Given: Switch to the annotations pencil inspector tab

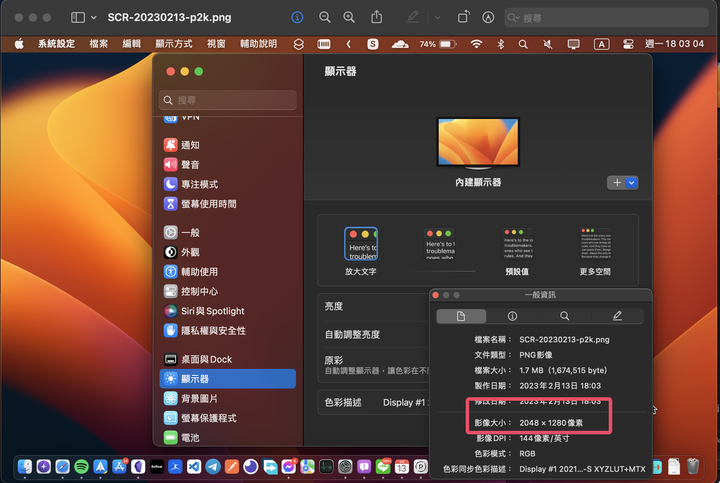Looking at the screenshot, I should click(x=618, y=316).
